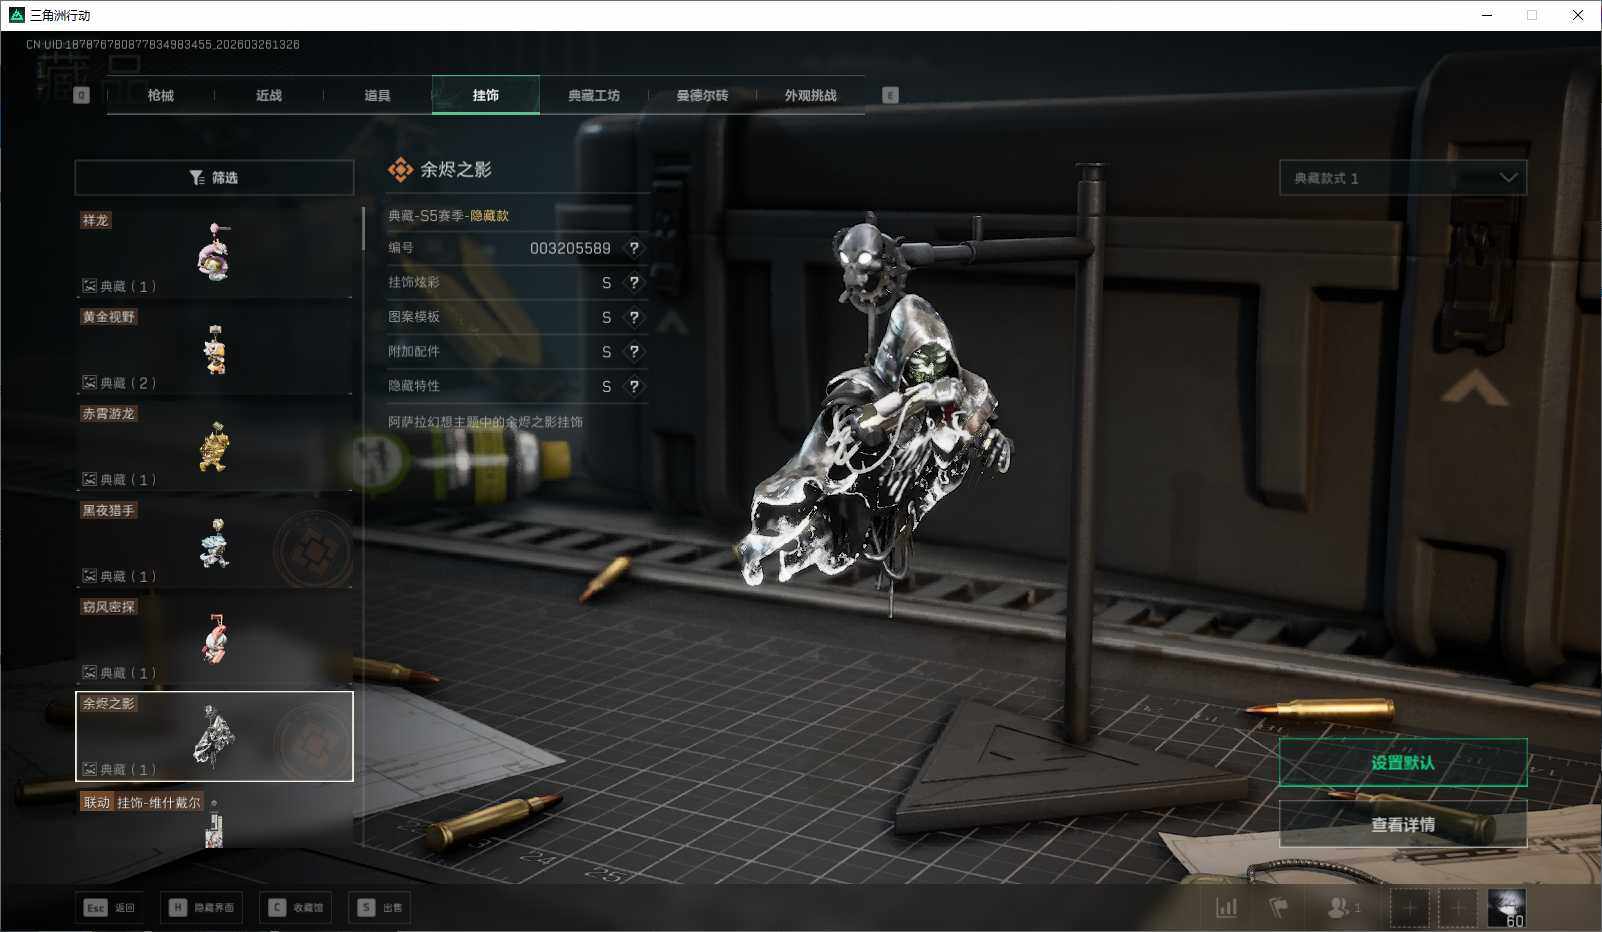Image resolution: width=1602 pixels, height=932 pixels.
Task: Click the CN UID text at top
Action: point(163,45)
